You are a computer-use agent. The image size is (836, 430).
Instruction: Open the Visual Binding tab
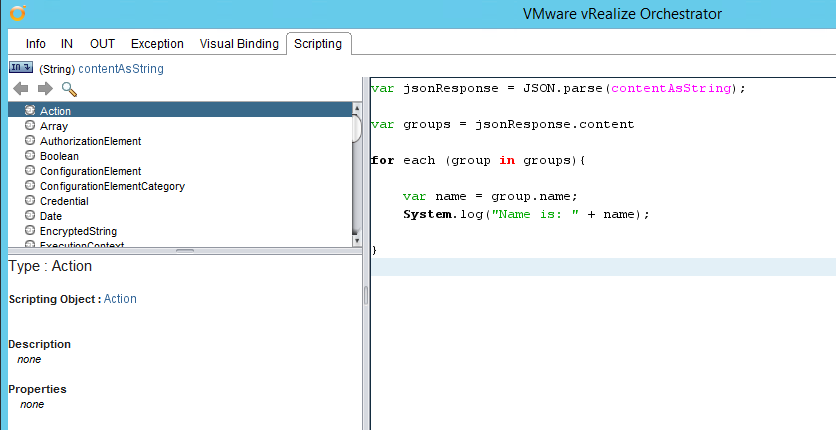point(239,44)
